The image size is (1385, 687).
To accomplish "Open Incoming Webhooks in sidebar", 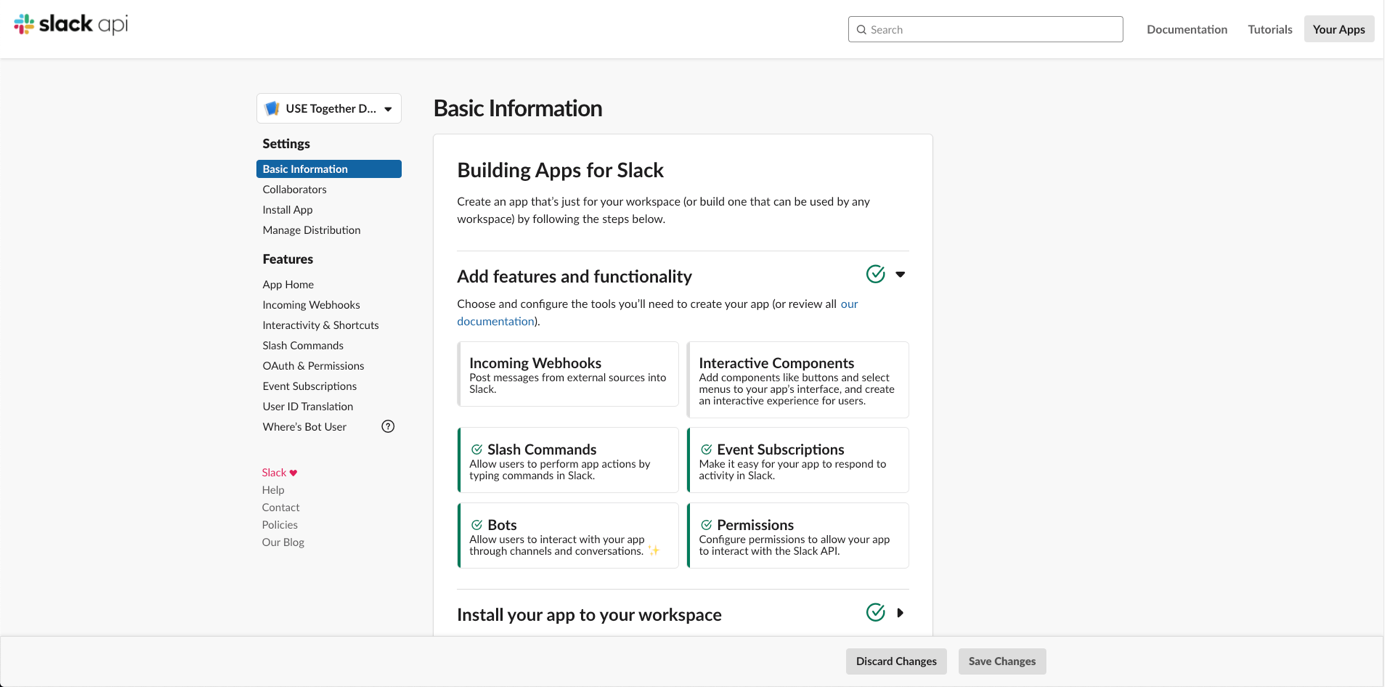I will 311,305.
